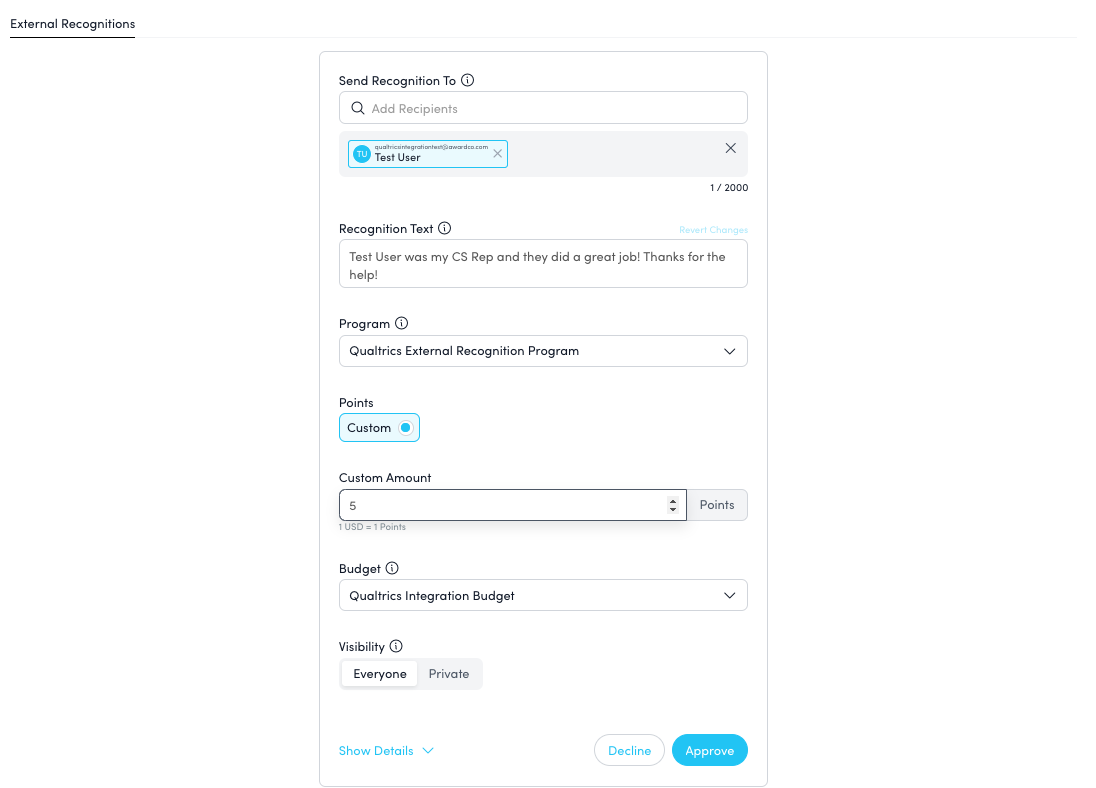
Task: Decline the recognition
Action: (x=629, y=751)
